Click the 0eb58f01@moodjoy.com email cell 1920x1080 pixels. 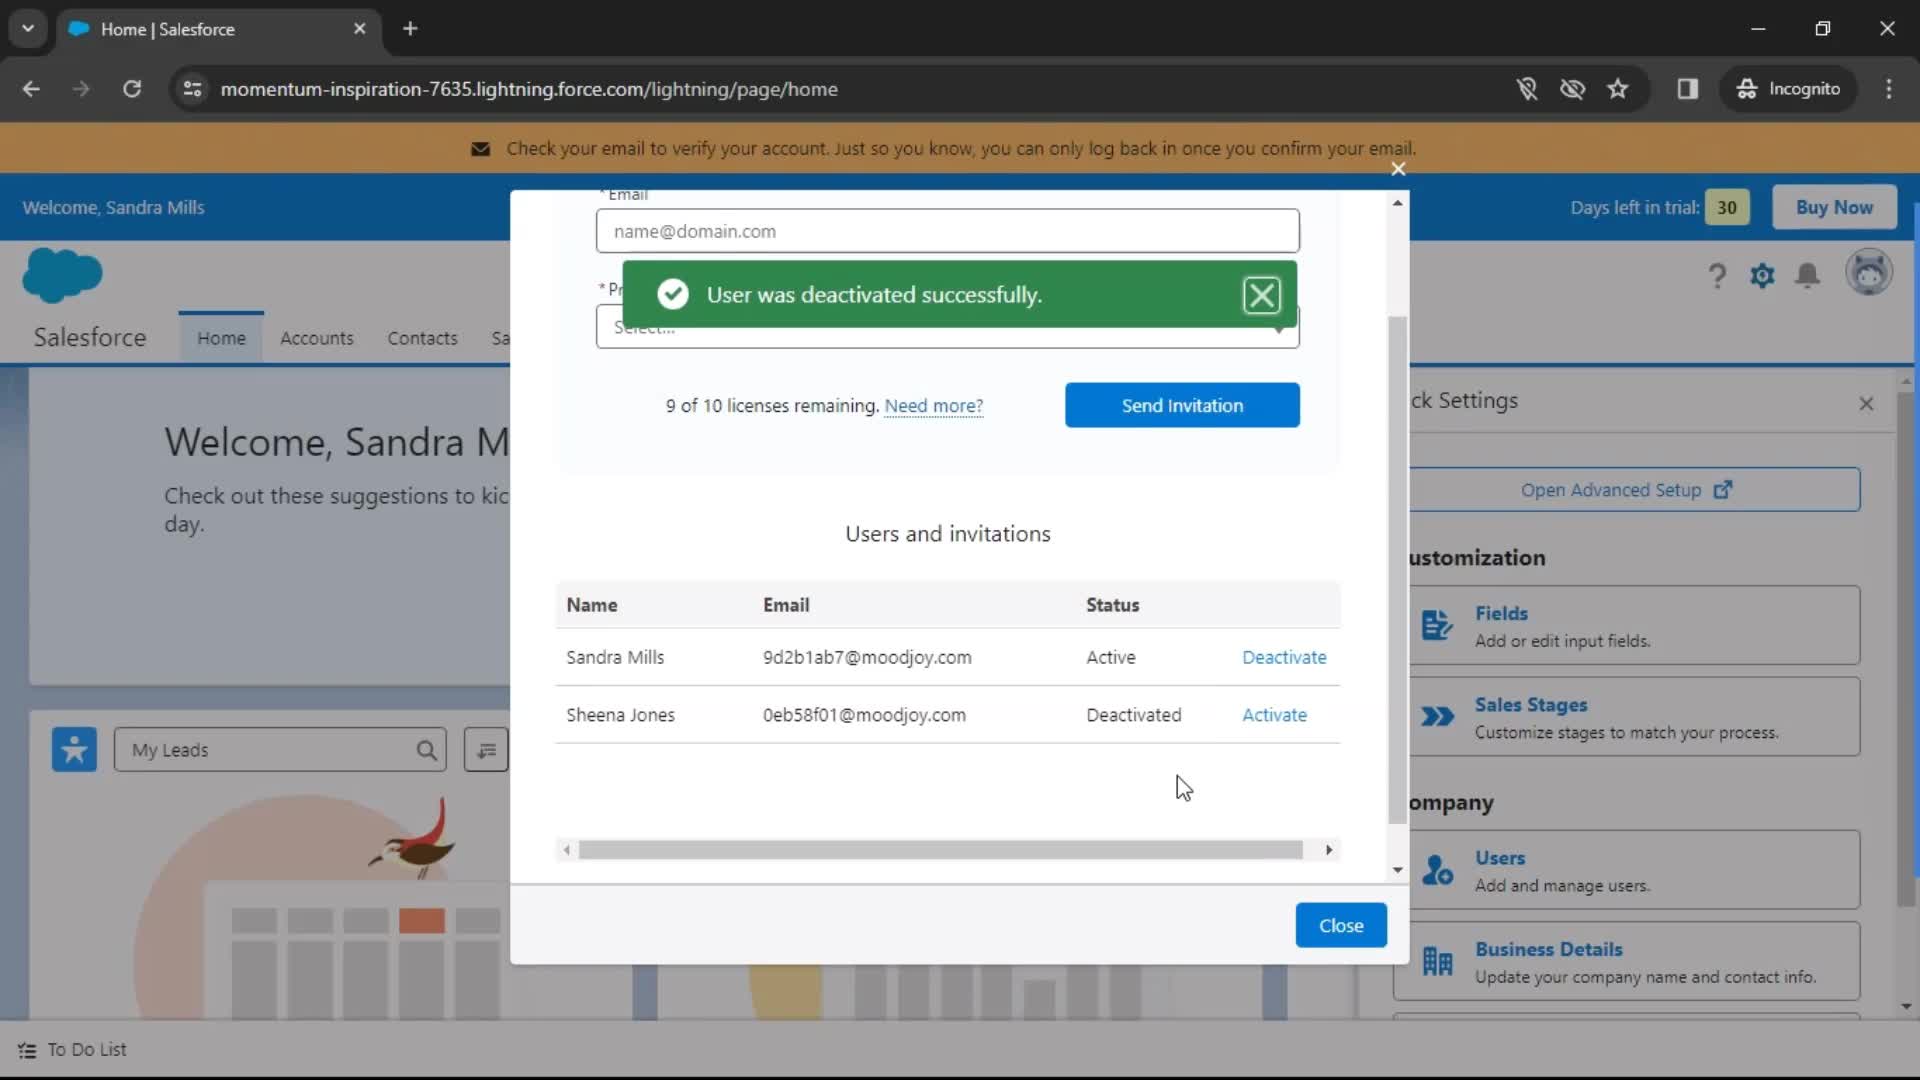coord(864,715)
